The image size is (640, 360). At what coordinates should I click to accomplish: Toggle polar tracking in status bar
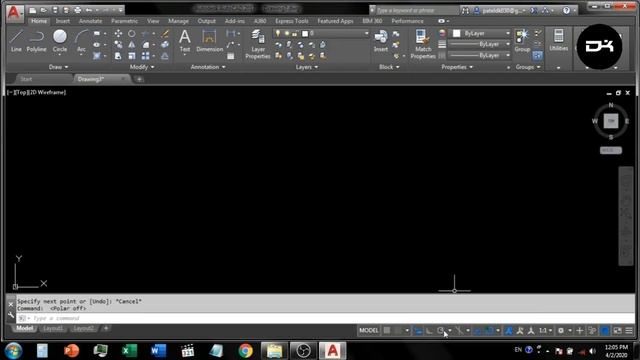point(441,331)
